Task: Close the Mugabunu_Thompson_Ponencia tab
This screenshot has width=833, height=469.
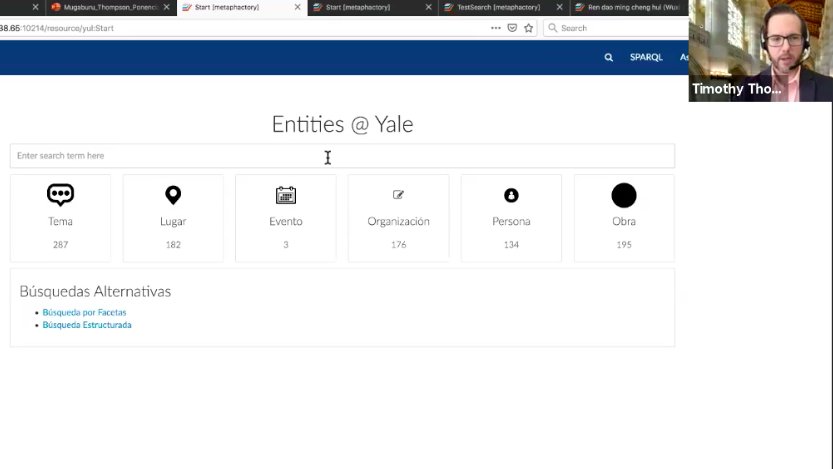Action: point(167,7)
